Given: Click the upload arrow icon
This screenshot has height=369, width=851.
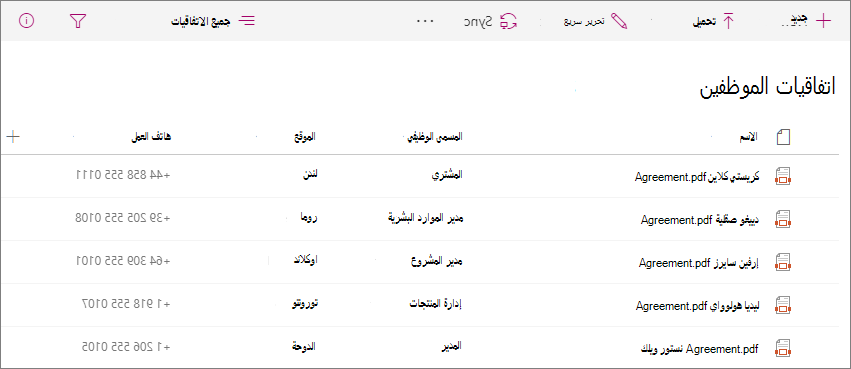Looking at the screenshot, I should pos(728,21).
